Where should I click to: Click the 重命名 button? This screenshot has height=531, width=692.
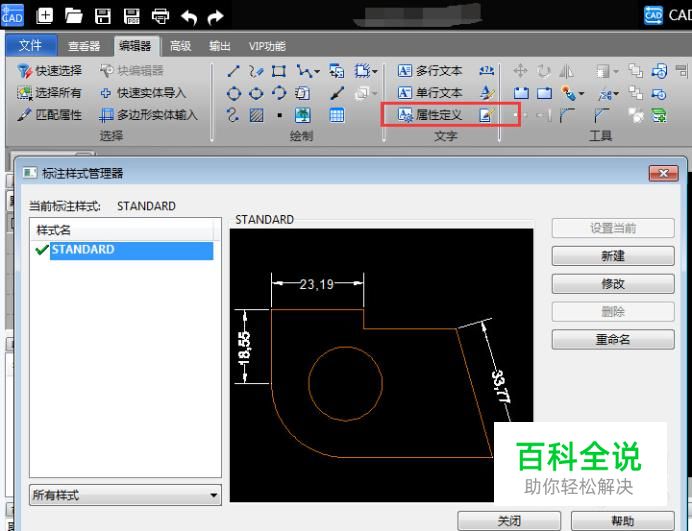click(x=613, y=340)
